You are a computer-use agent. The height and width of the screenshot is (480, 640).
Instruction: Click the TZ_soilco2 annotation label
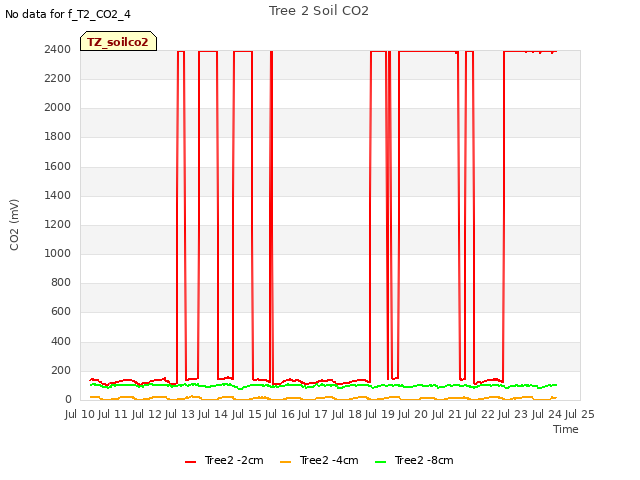(x=118, y=42)
